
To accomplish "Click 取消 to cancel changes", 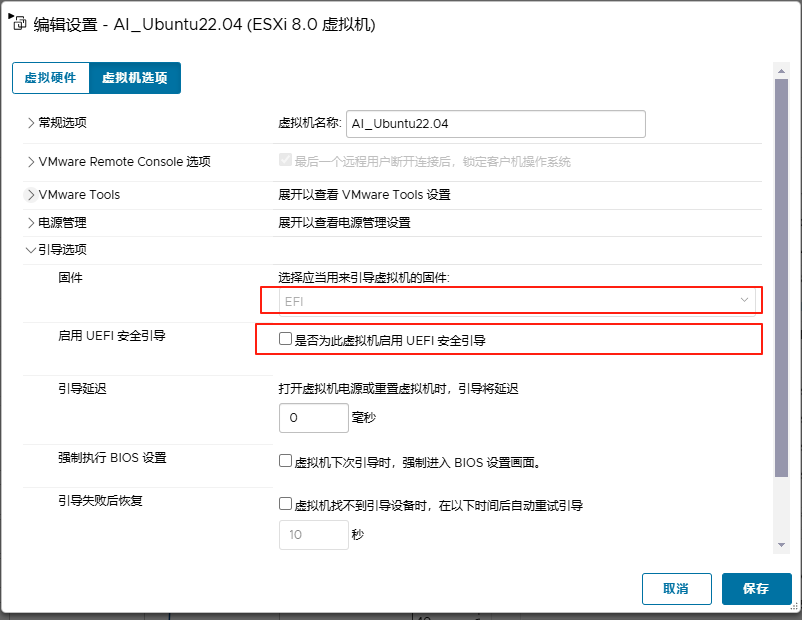I will point(676,589).
